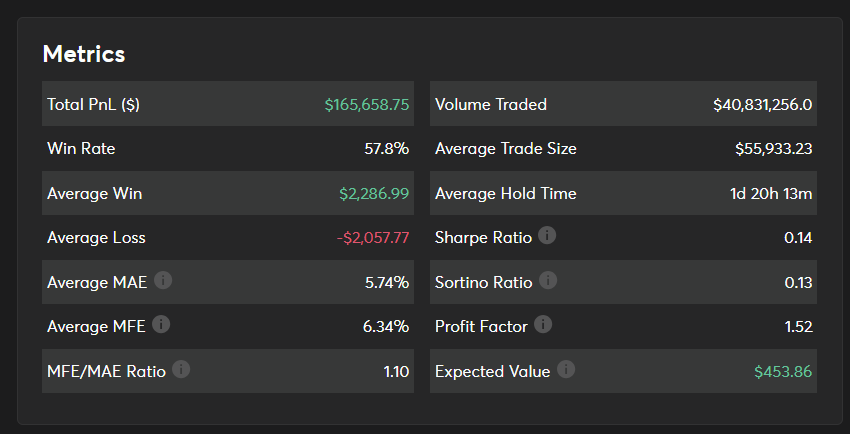Image resolution: width=850 pixels, height=434 pixels.
Task: Click the Metrics panel heading
Action: coord(84,54)
